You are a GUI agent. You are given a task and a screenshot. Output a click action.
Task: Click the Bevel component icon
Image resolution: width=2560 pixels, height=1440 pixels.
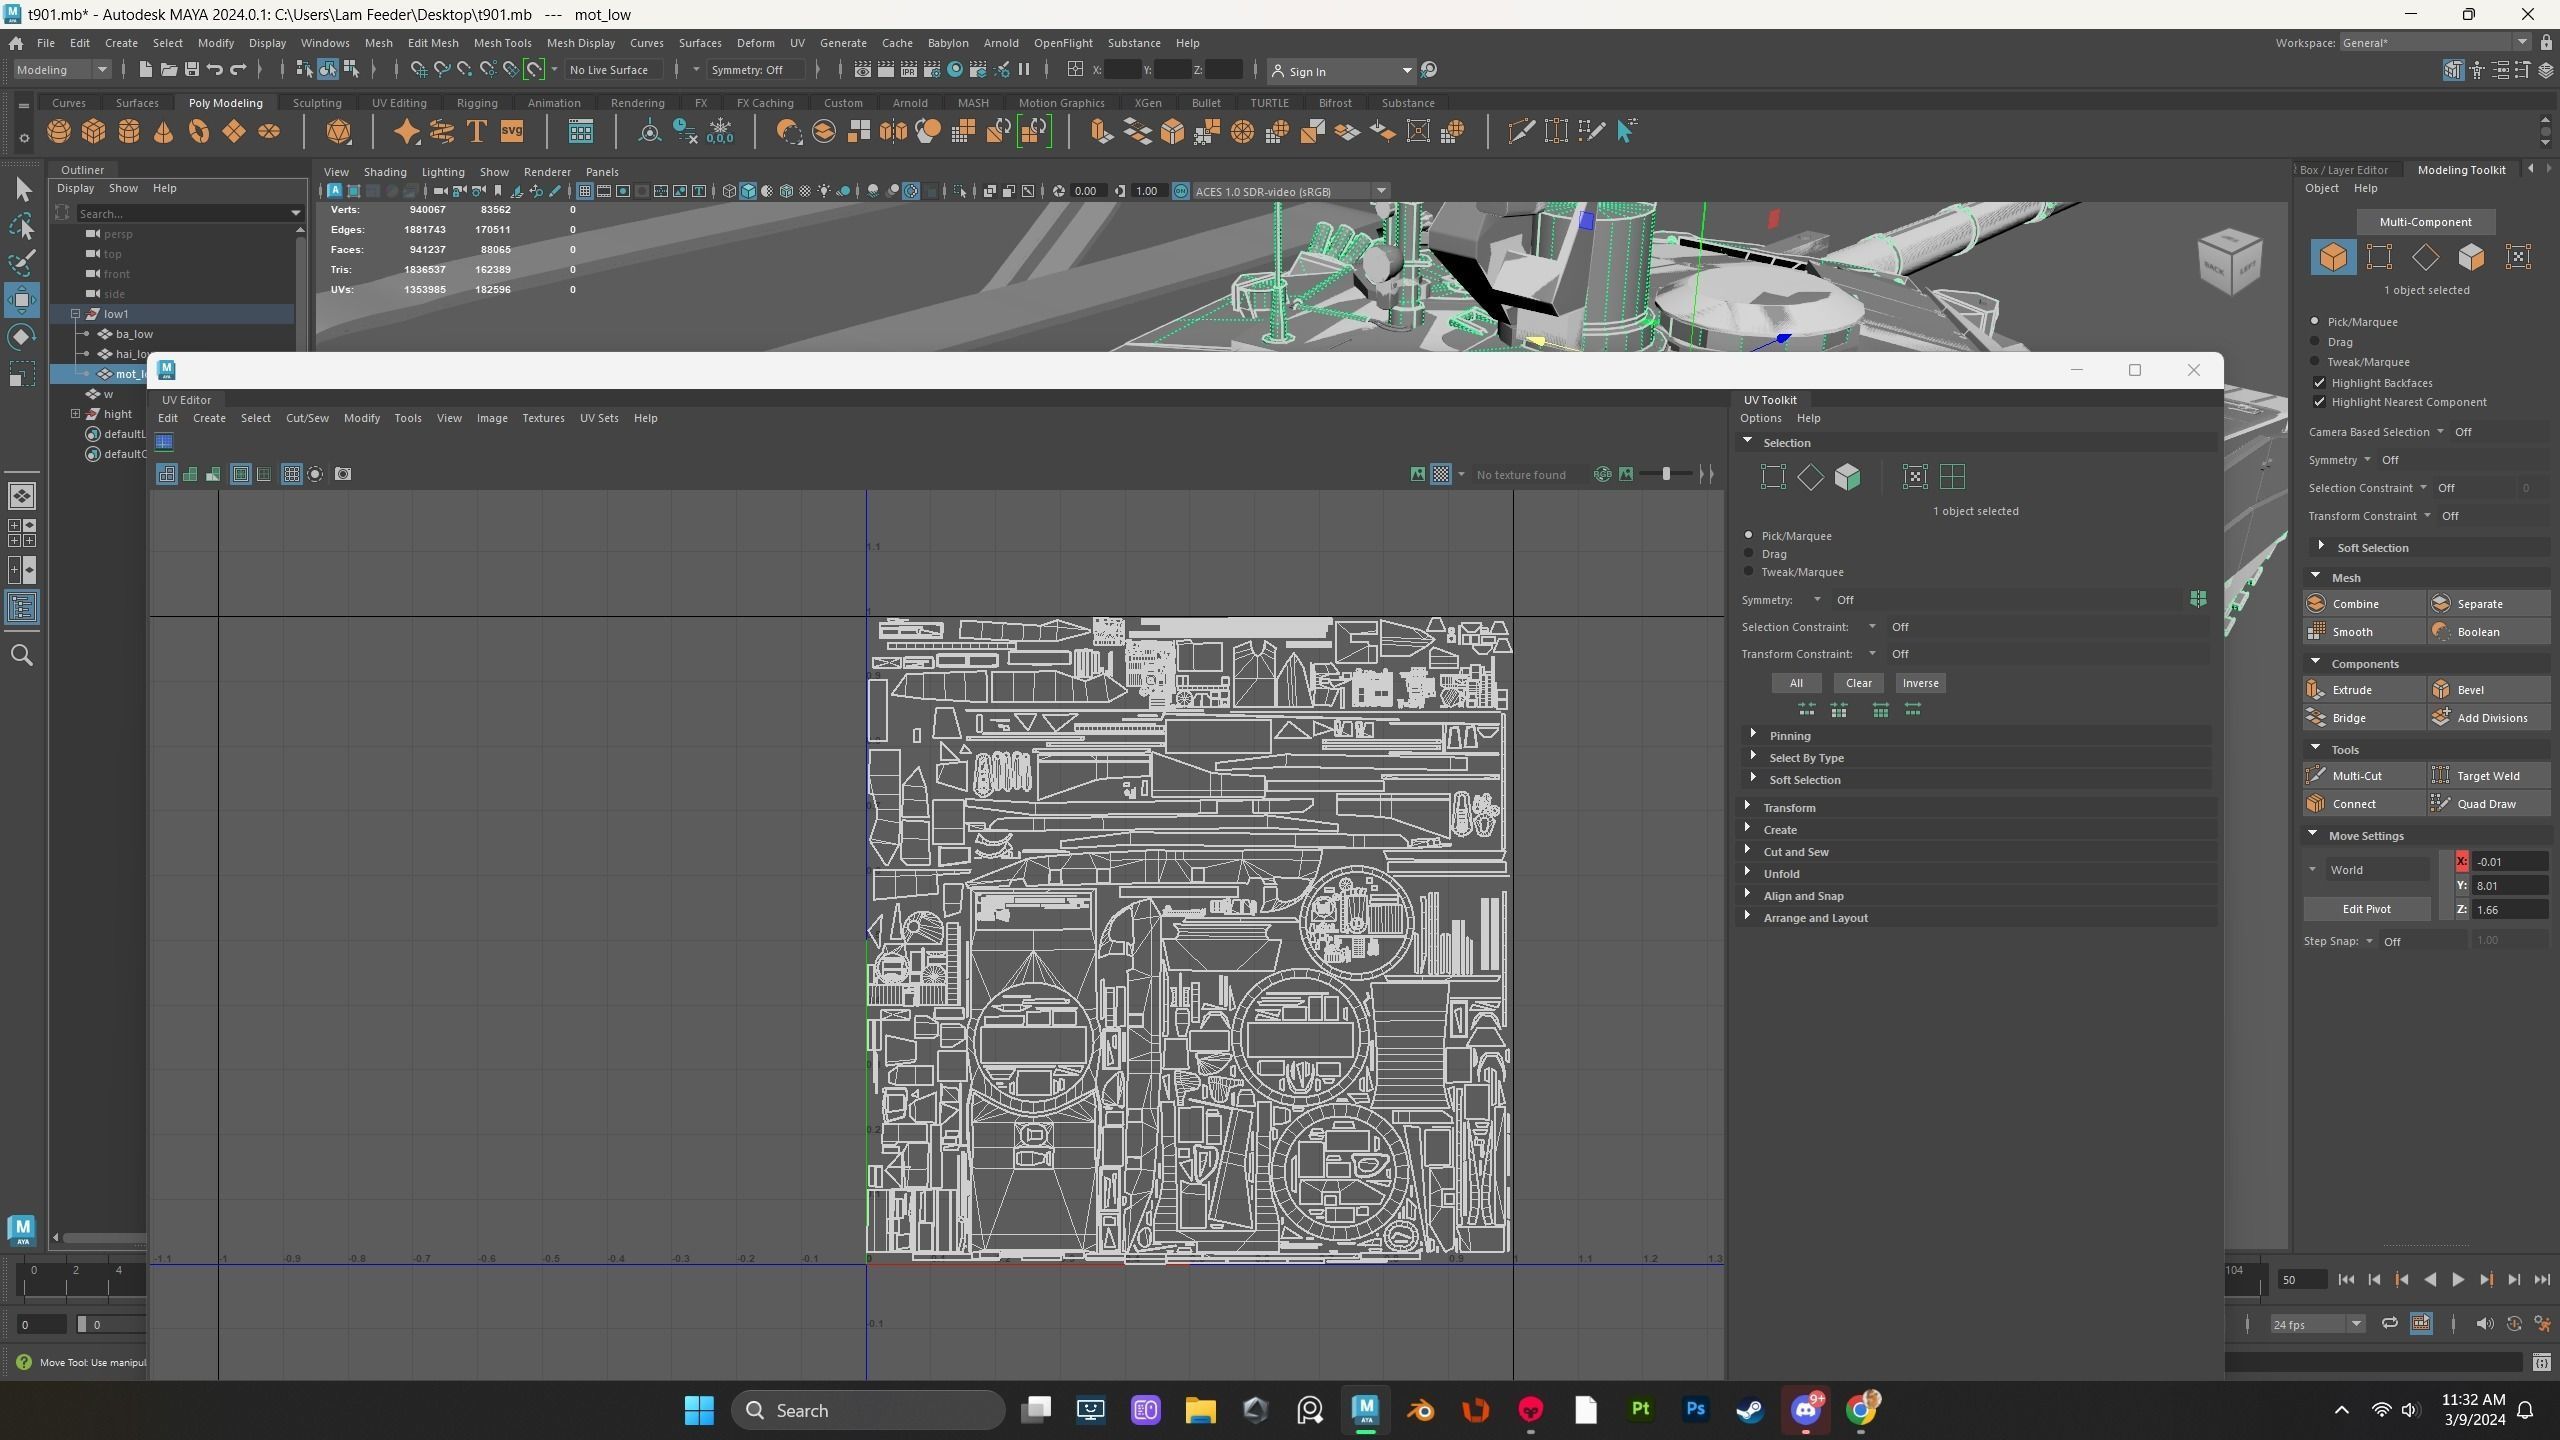click(x=2441, y=690)
